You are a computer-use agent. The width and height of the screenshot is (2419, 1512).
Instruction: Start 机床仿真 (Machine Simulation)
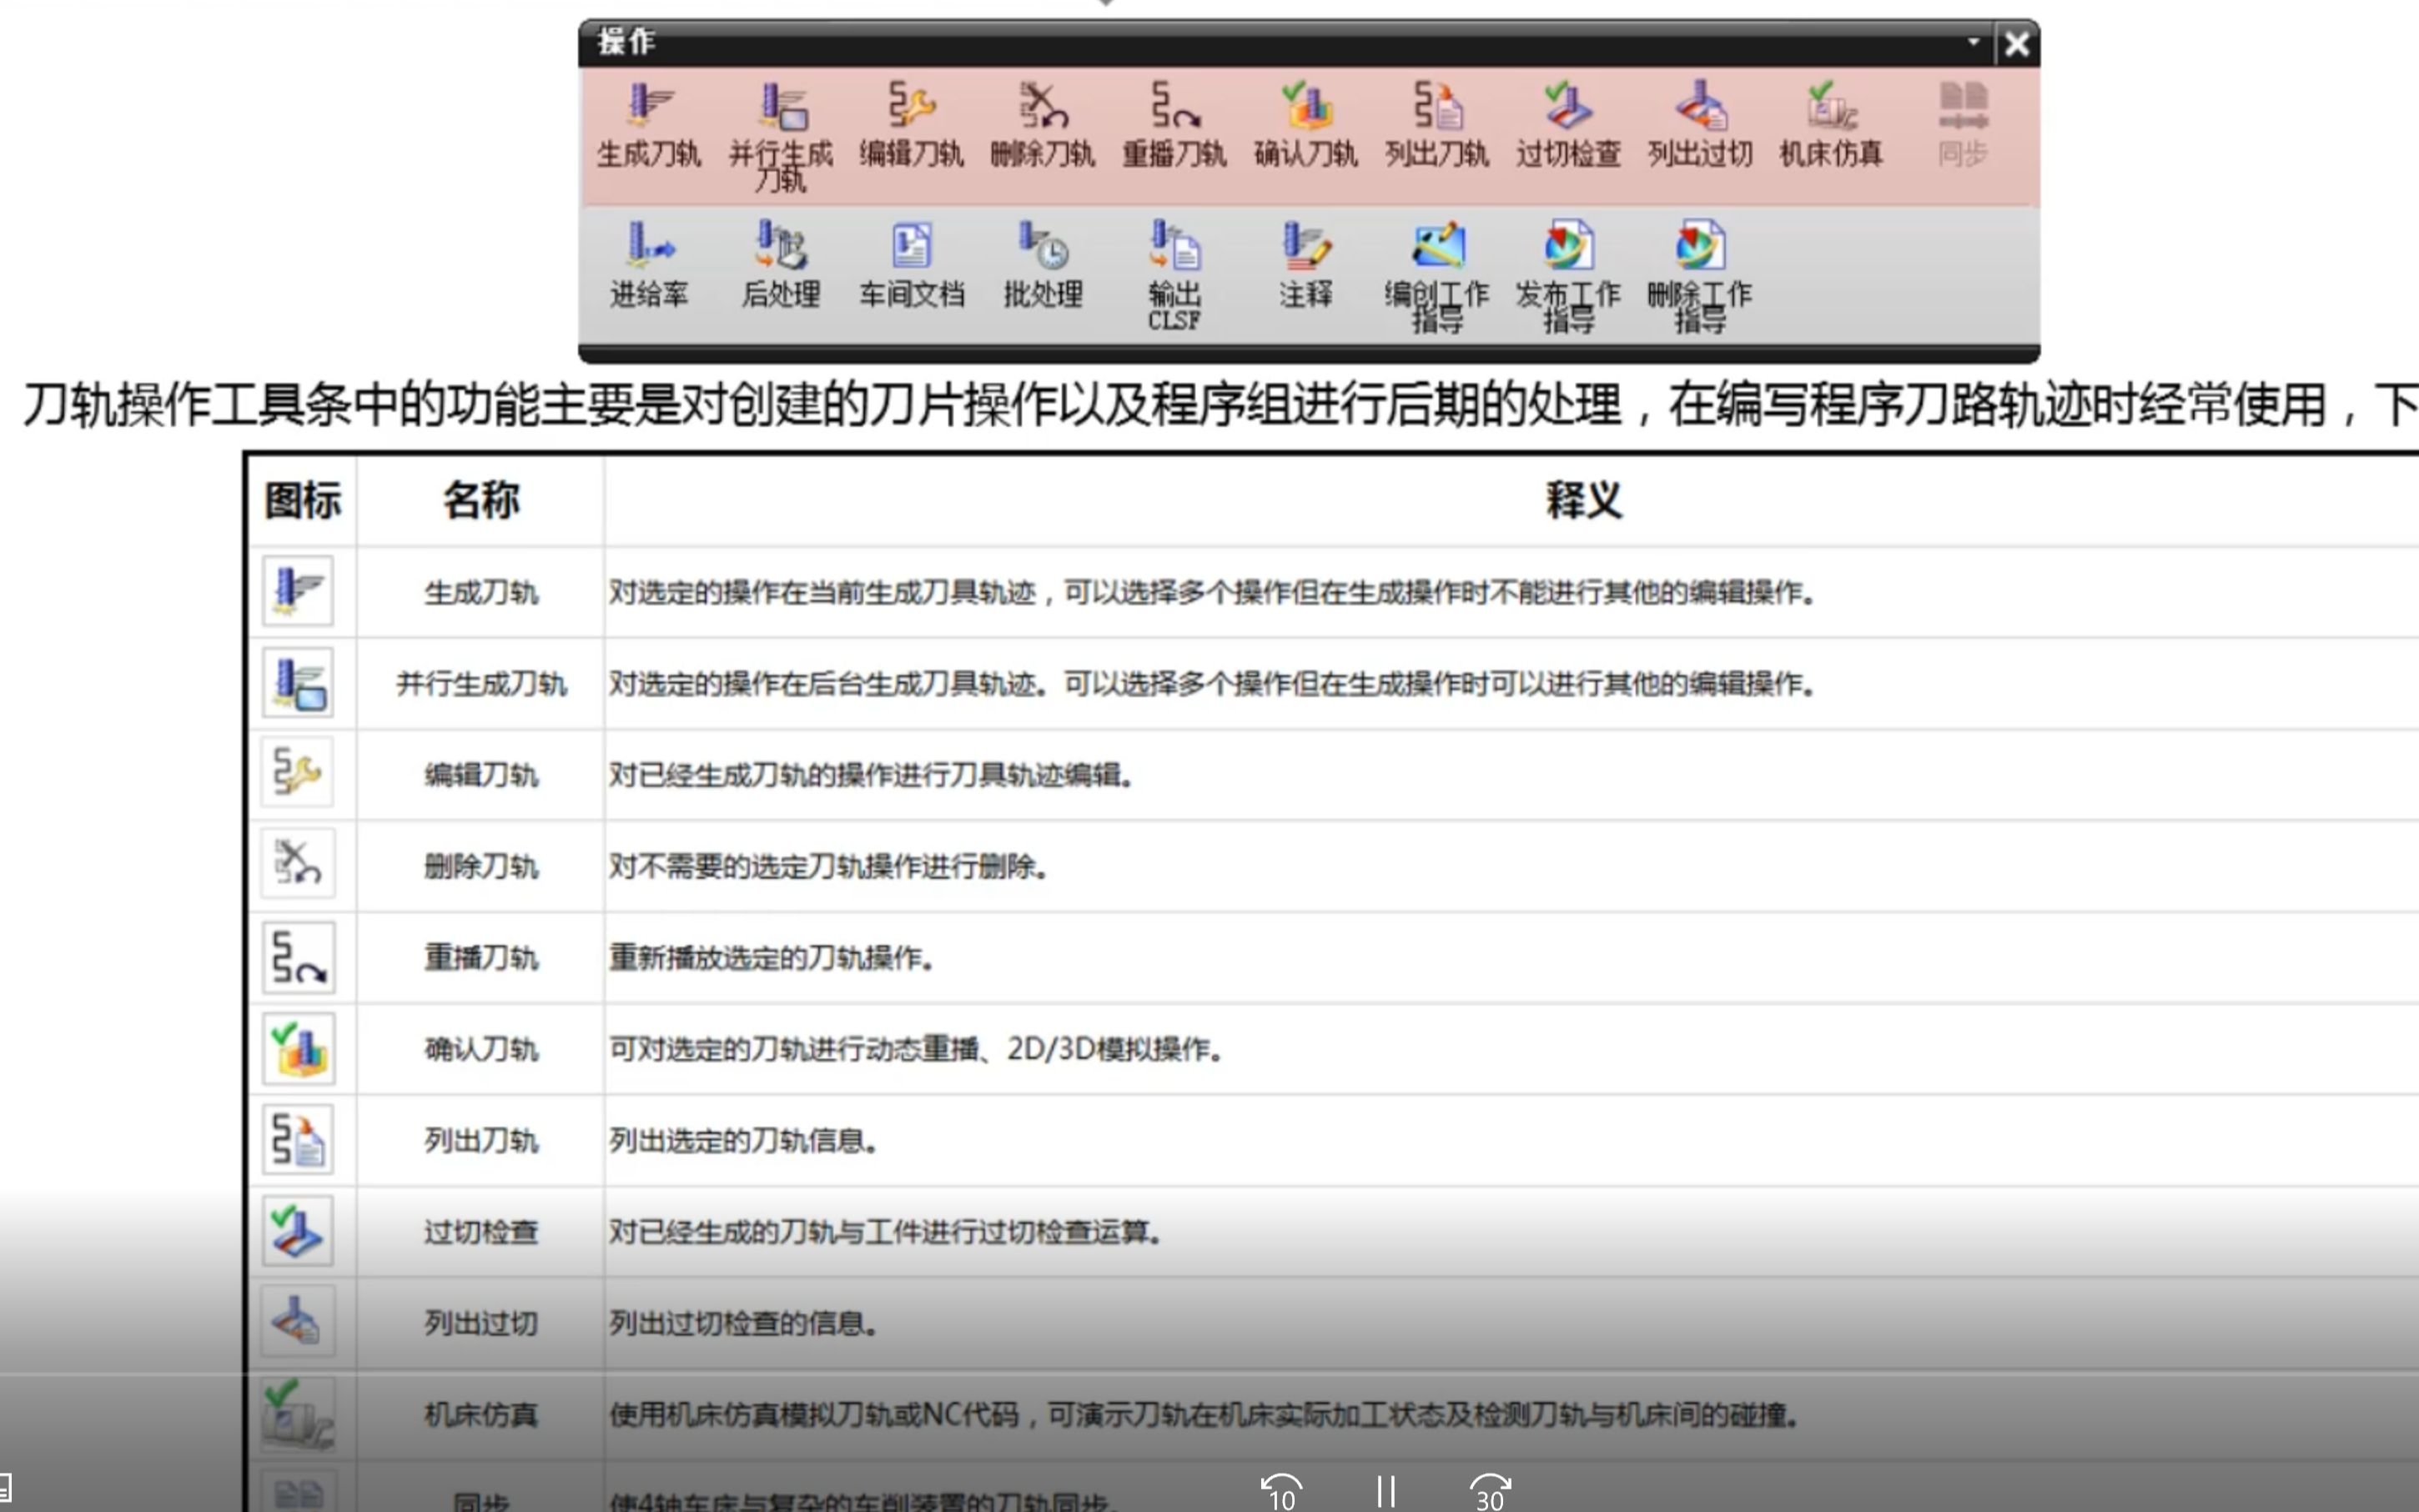1830,106
